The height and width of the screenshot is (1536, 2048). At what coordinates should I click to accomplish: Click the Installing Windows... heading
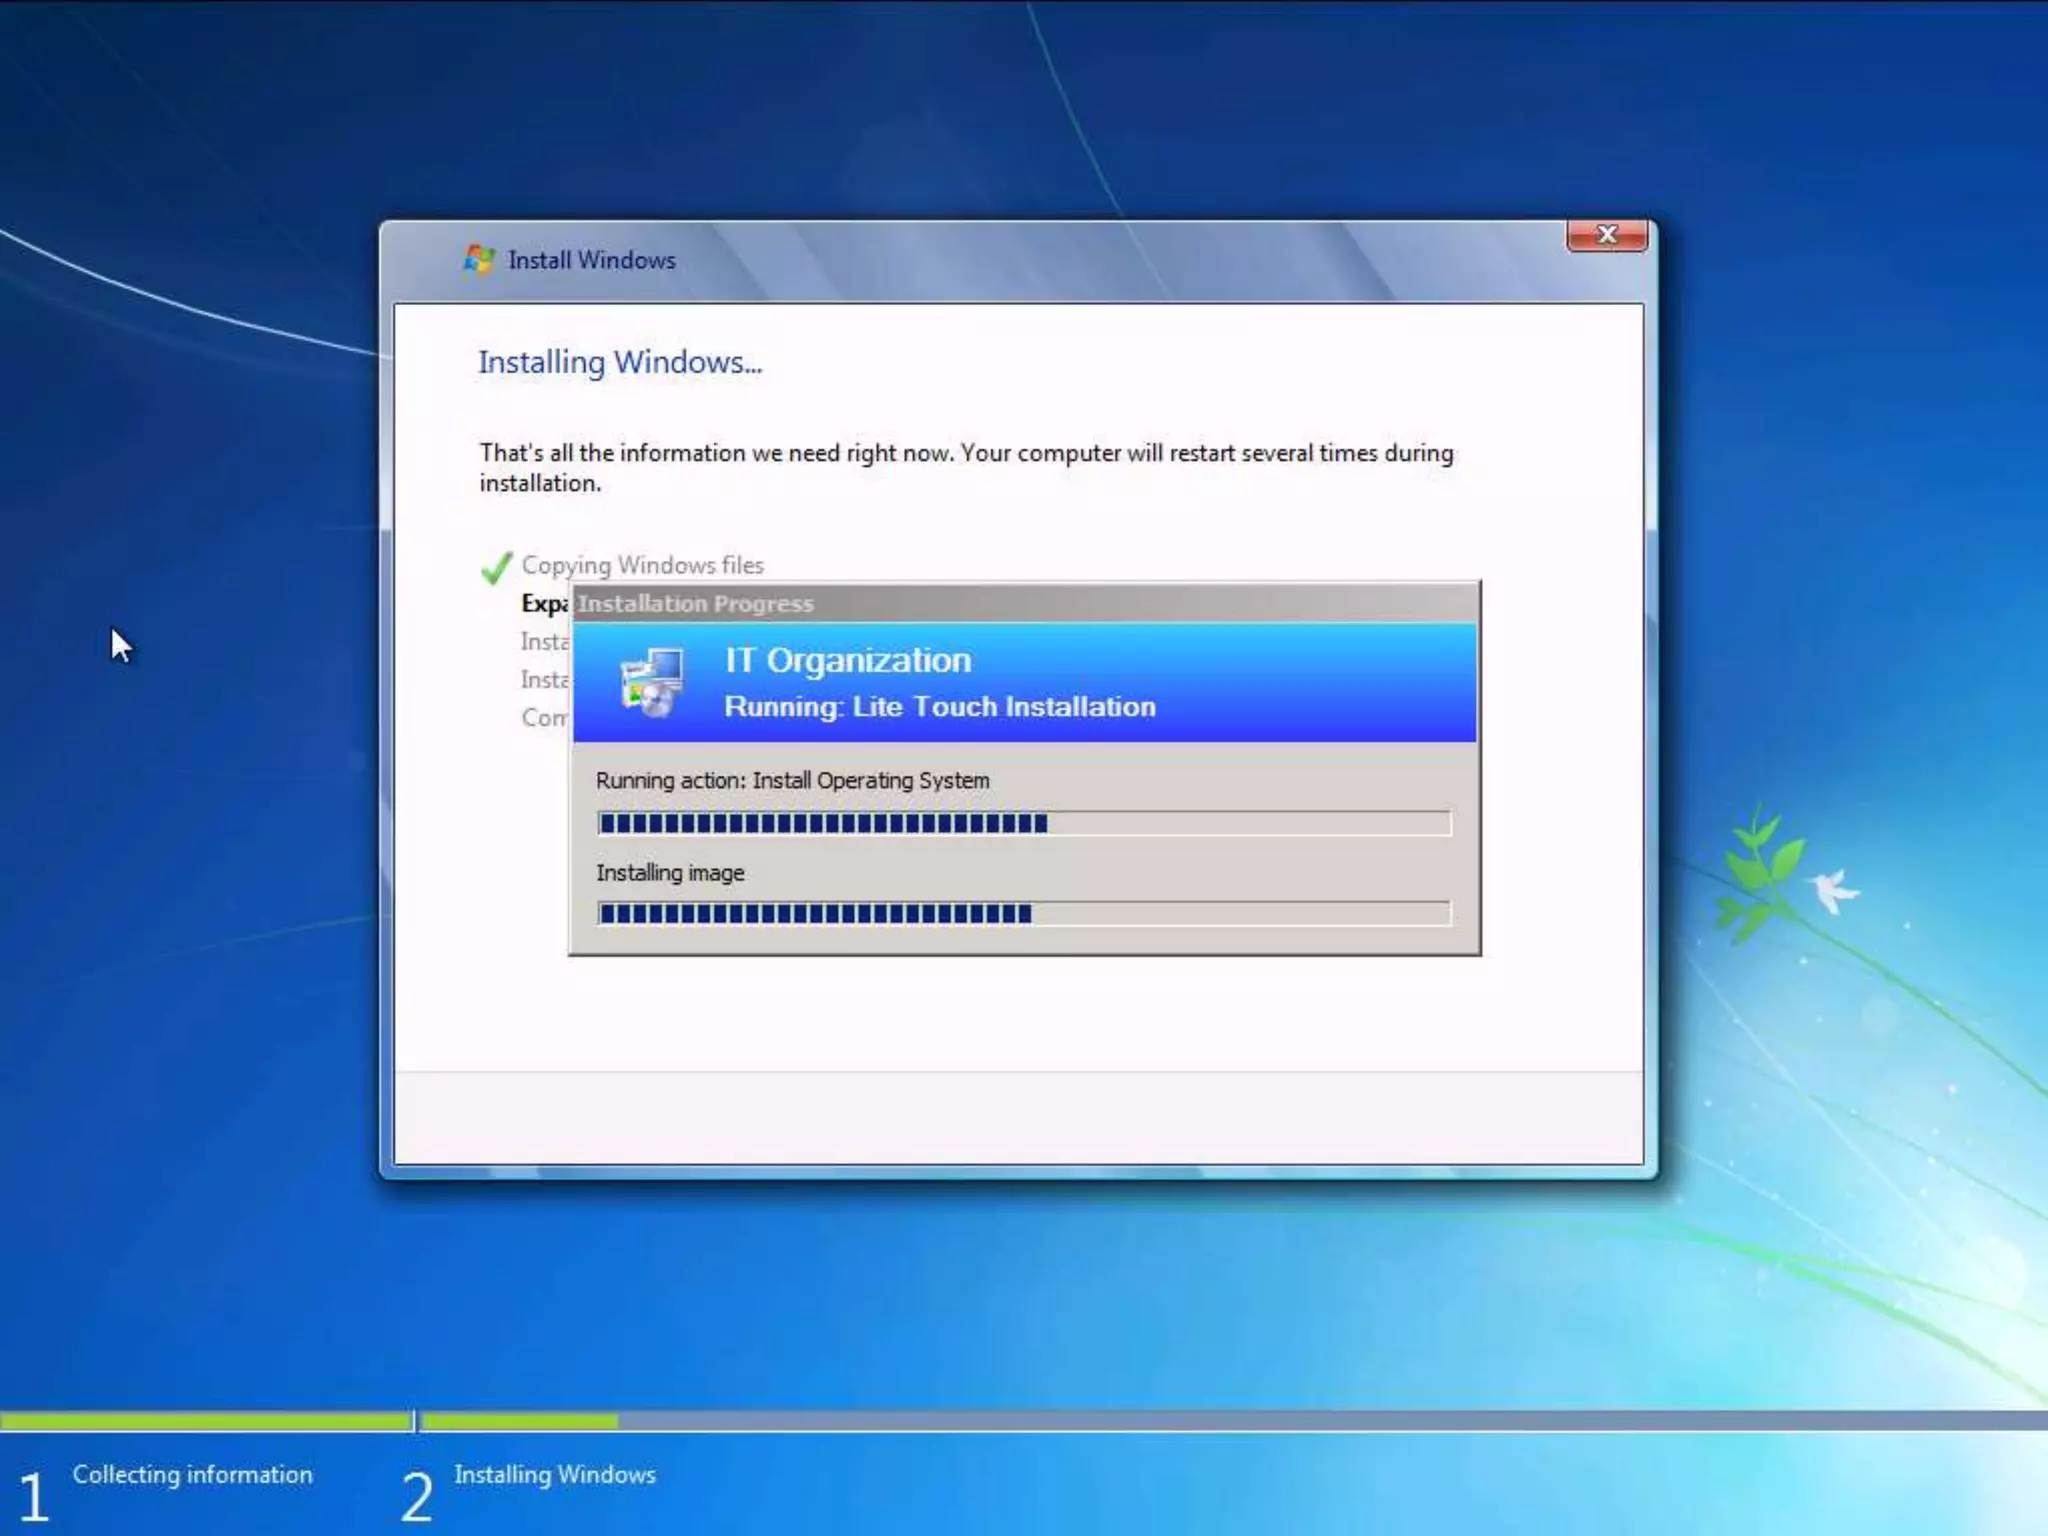619,362
